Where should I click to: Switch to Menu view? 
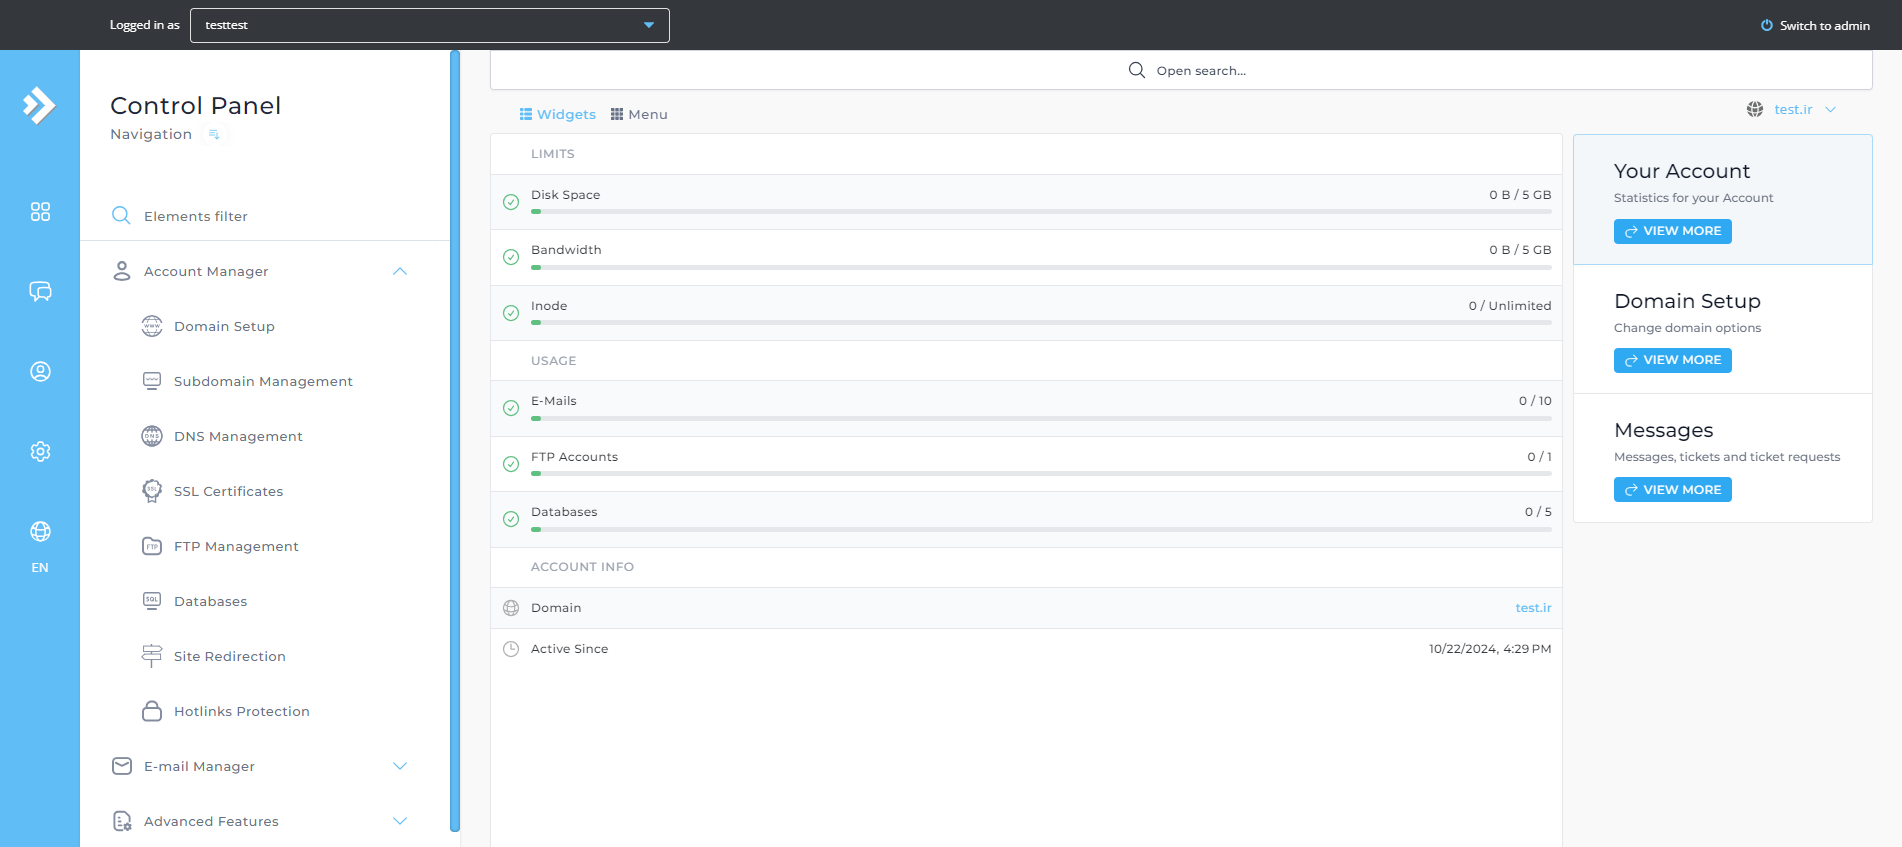click(x=639, y=115)
